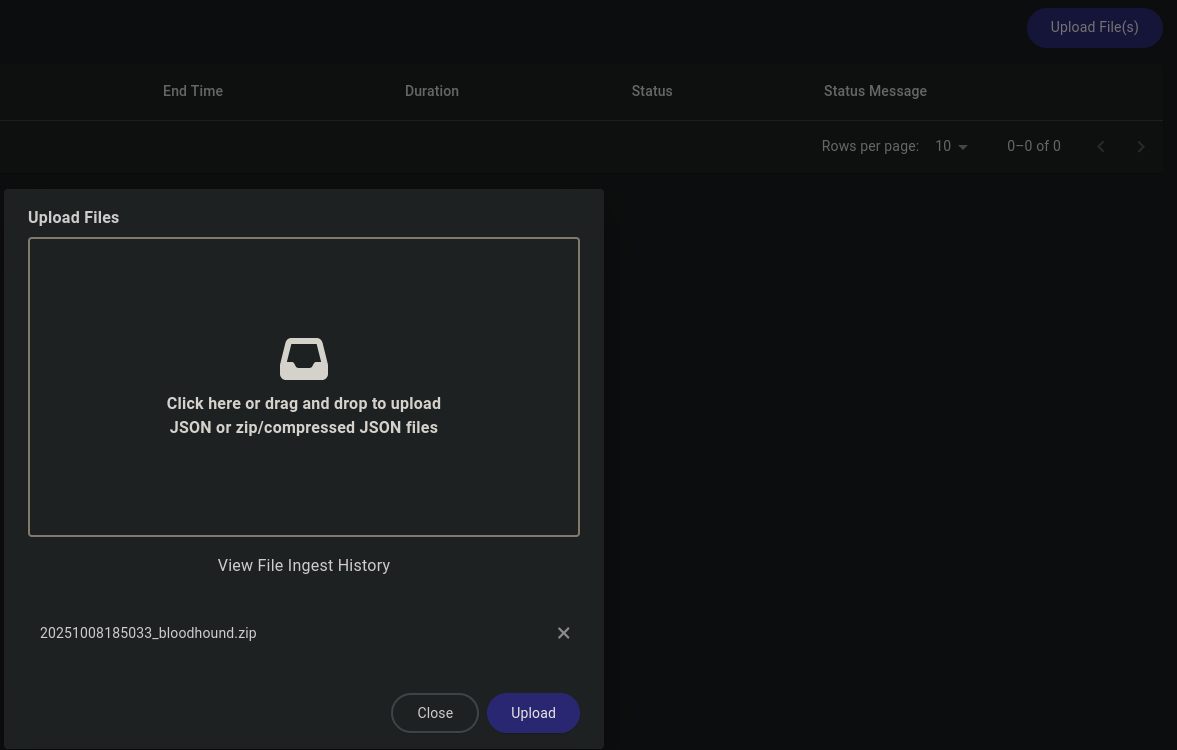
Task: Click the Status column header
Action: coord(651,91)
